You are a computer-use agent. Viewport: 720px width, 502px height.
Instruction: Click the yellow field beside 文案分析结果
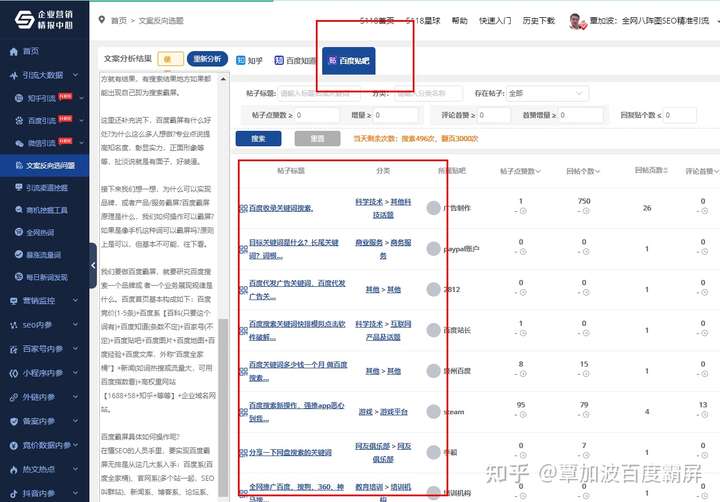(x=170, y=59)
